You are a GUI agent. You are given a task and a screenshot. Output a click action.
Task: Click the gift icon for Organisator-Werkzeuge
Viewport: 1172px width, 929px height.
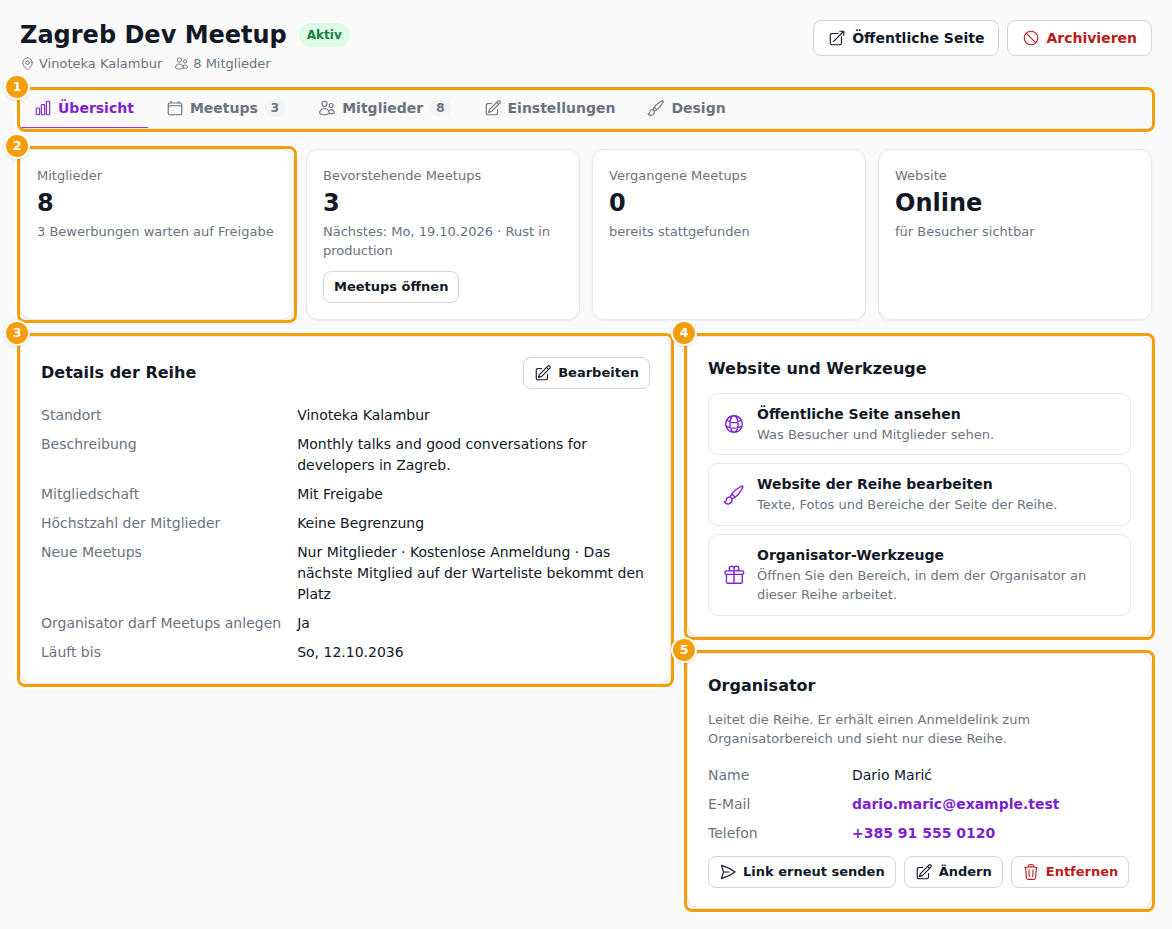(x=734, y=575)
